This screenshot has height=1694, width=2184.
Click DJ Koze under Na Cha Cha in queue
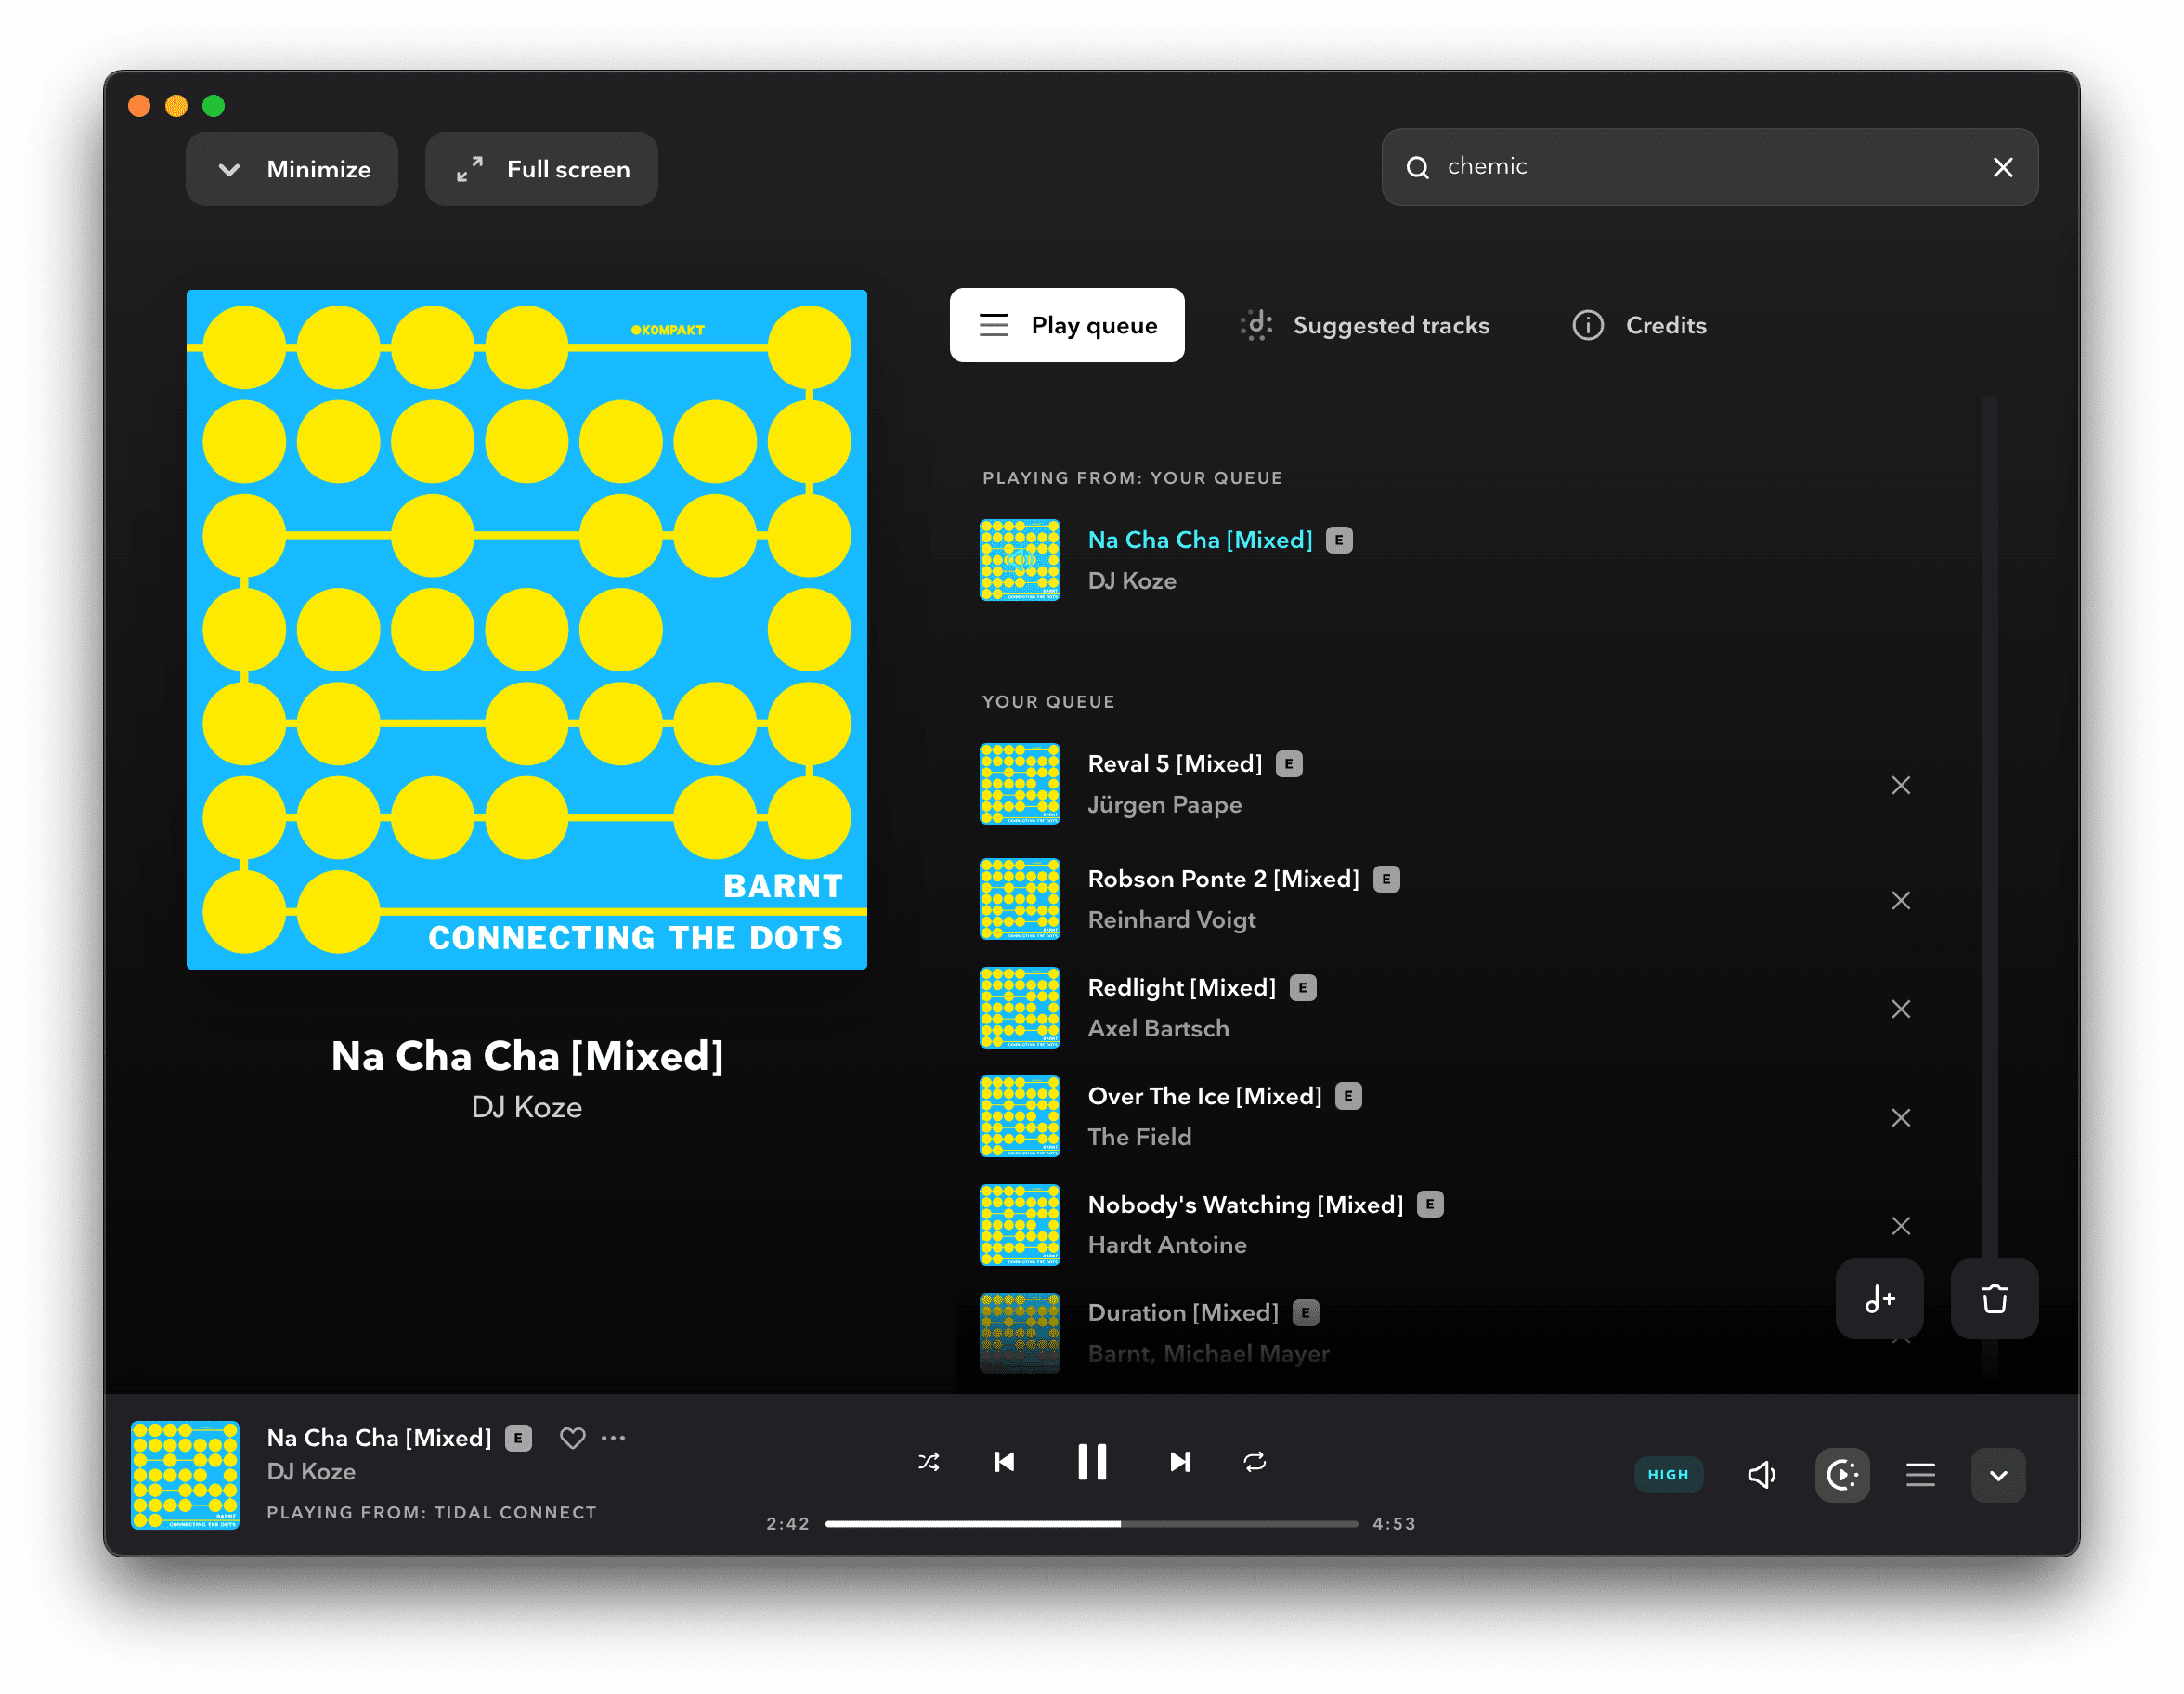click(1132, 581)
